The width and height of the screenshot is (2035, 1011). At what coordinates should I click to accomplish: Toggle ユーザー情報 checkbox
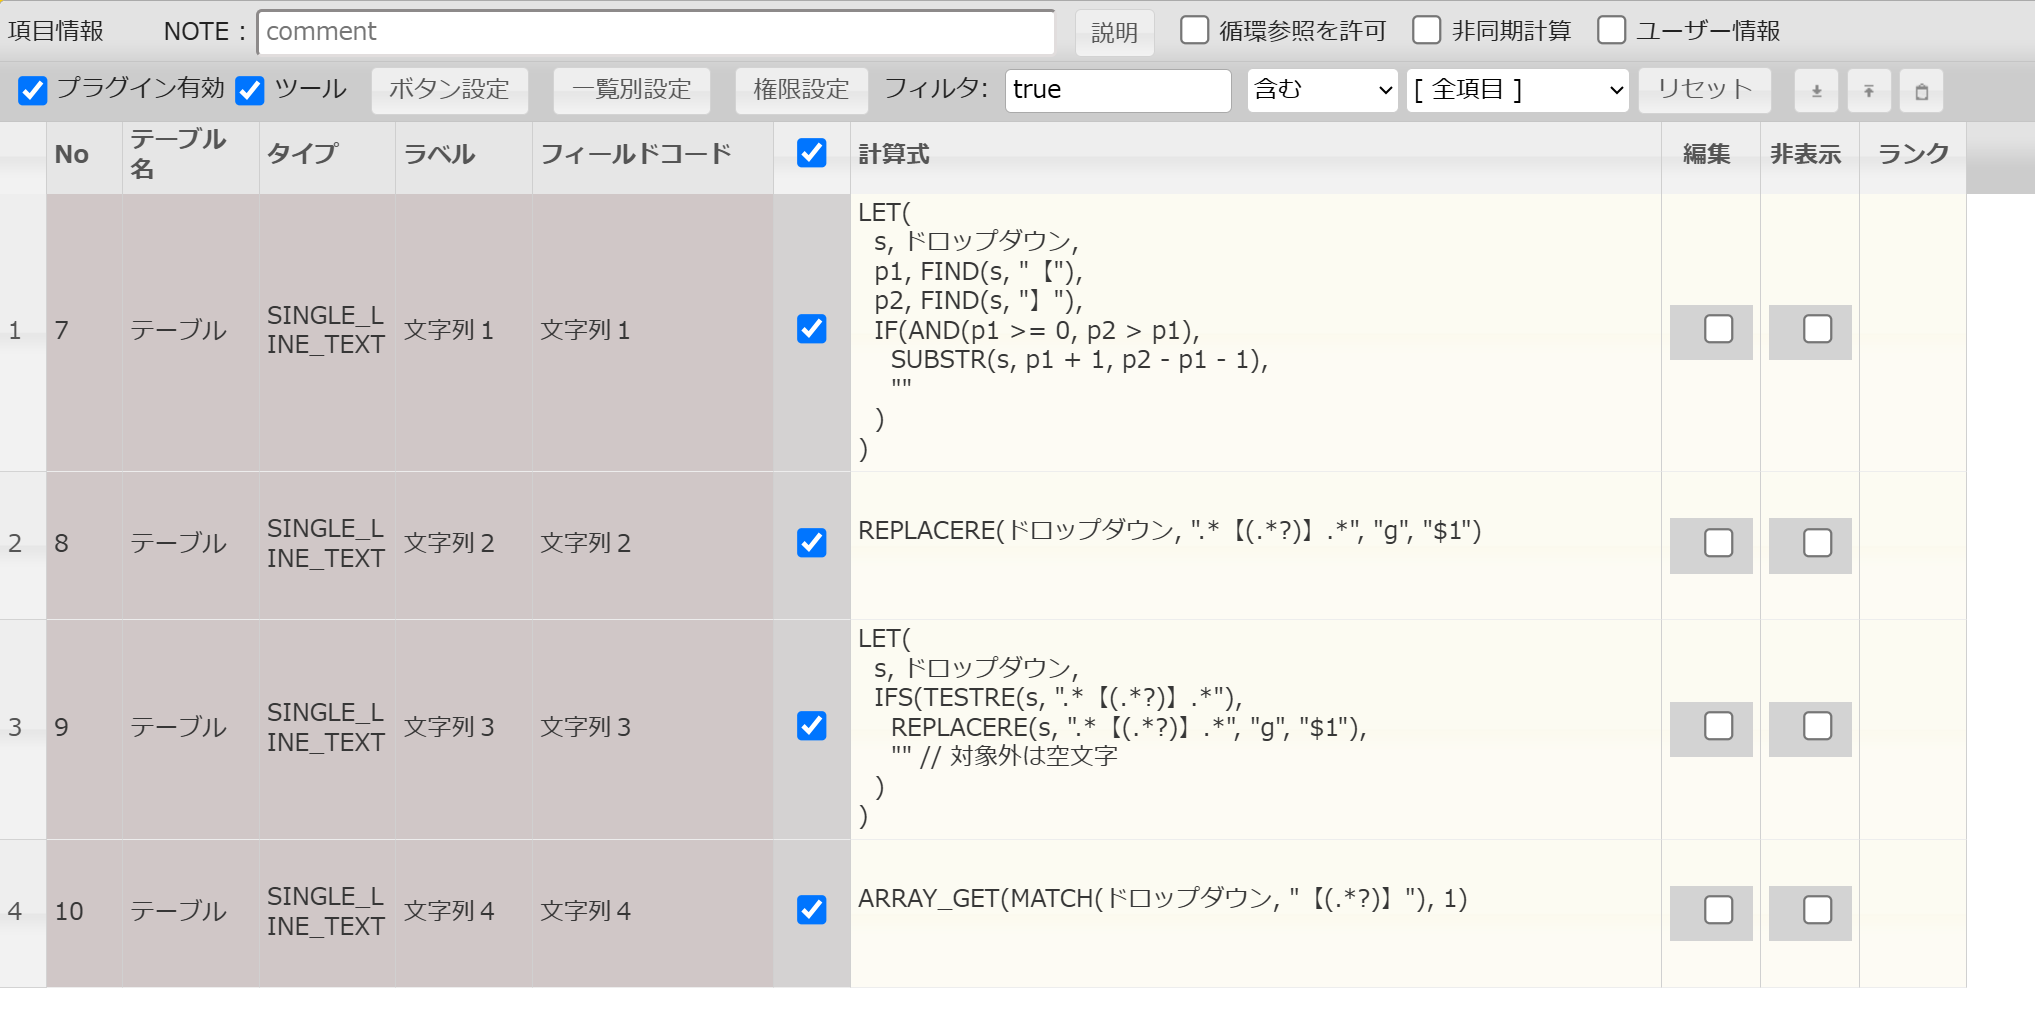(1611, 30)
